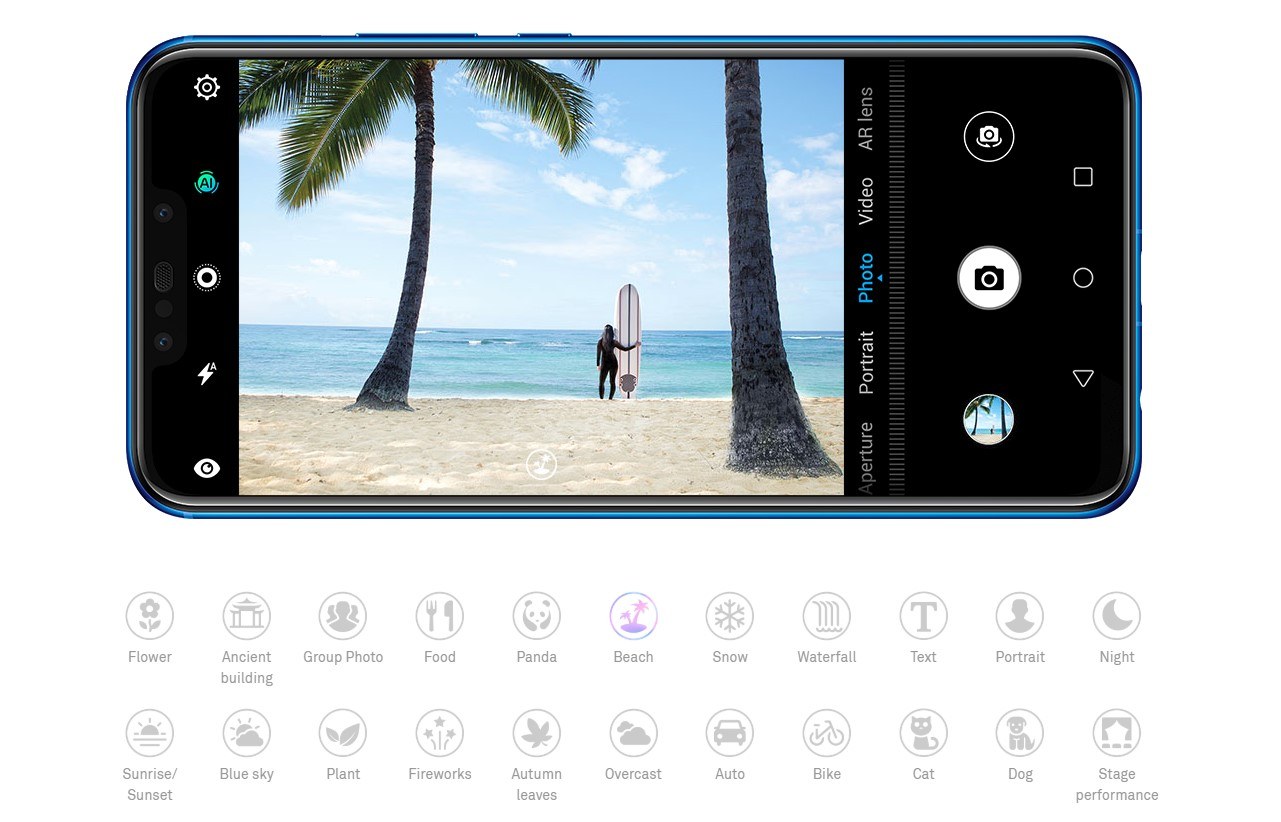Screen dimensions: 1281x822
Task: Select the Sunrise/Sunset scene icon
Action: click(x=150, y=733)
